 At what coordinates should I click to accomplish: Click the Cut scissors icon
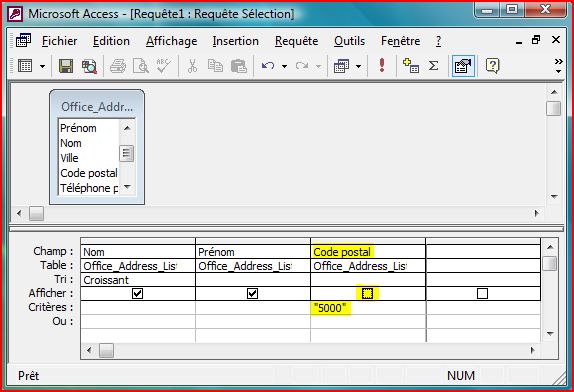click(x=192, y=66)
